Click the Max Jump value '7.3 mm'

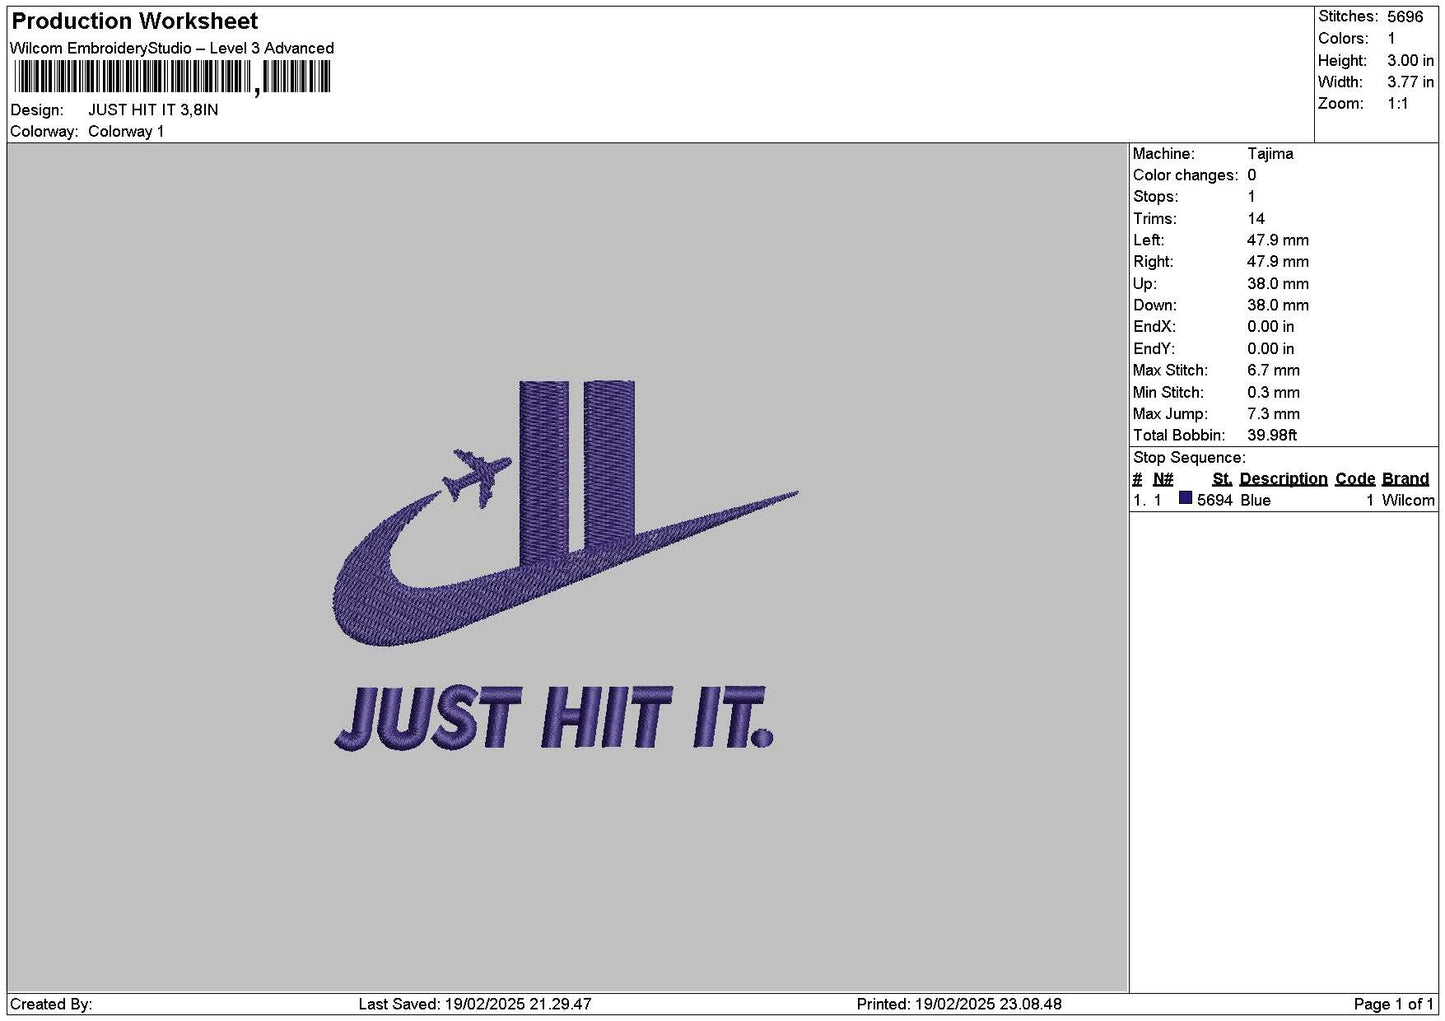click(1274, 414)
